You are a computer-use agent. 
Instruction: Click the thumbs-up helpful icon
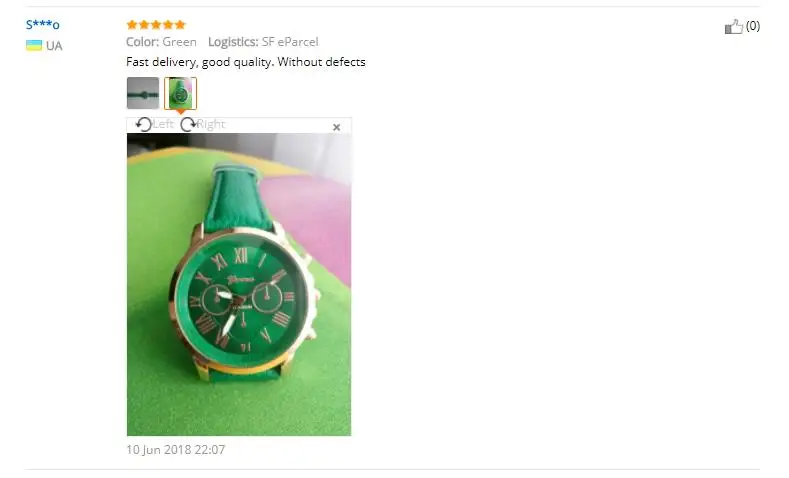tap(733, 27)
